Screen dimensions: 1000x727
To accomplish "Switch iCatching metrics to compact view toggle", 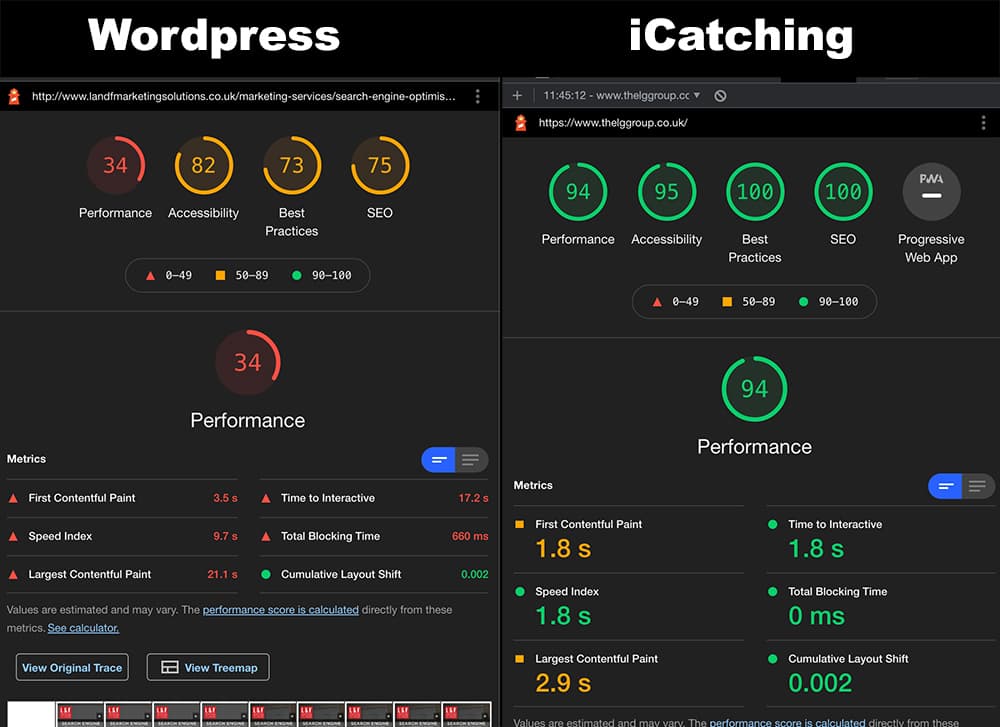I will (x=945, y=487).
